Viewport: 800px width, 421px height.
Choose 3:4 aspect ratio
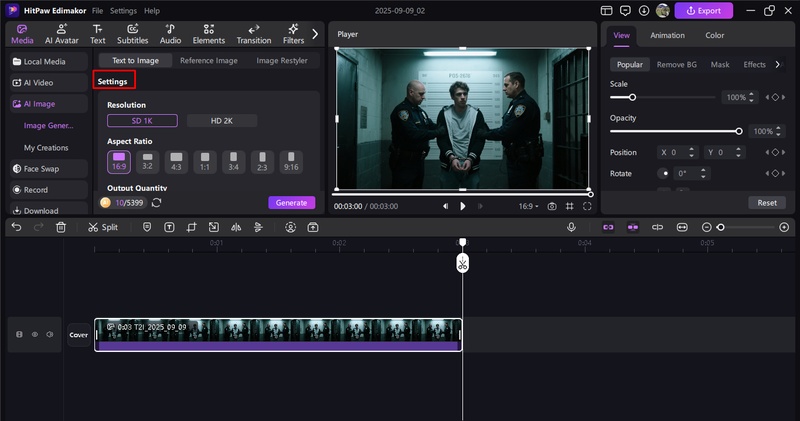click(233, 162)
